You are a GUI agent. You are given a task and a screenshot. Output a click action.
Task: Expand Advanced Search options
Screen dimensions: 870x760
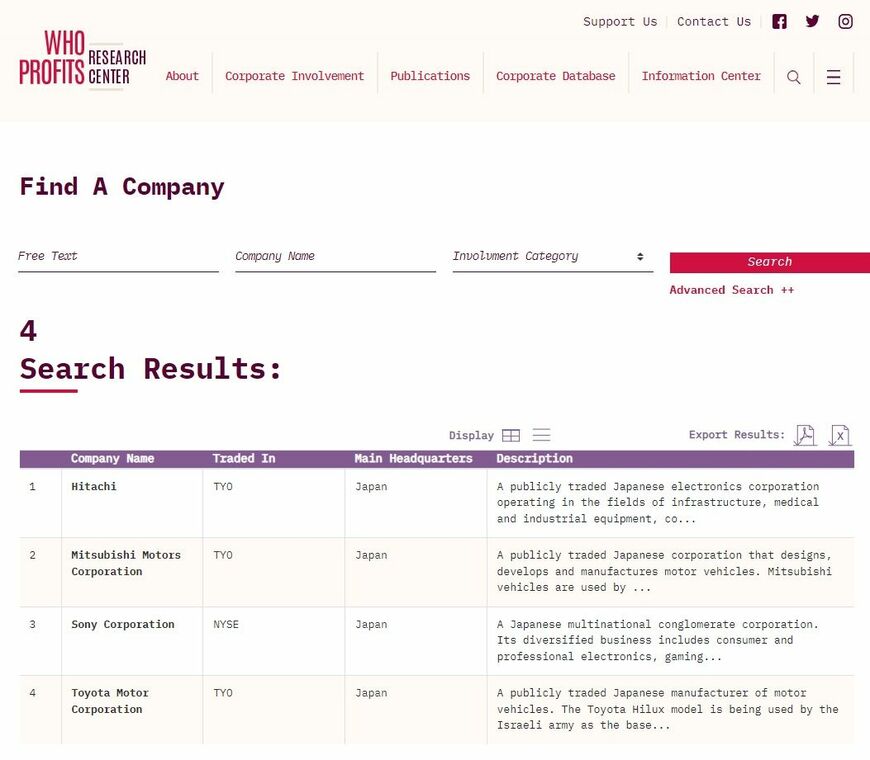coord(731,290)
